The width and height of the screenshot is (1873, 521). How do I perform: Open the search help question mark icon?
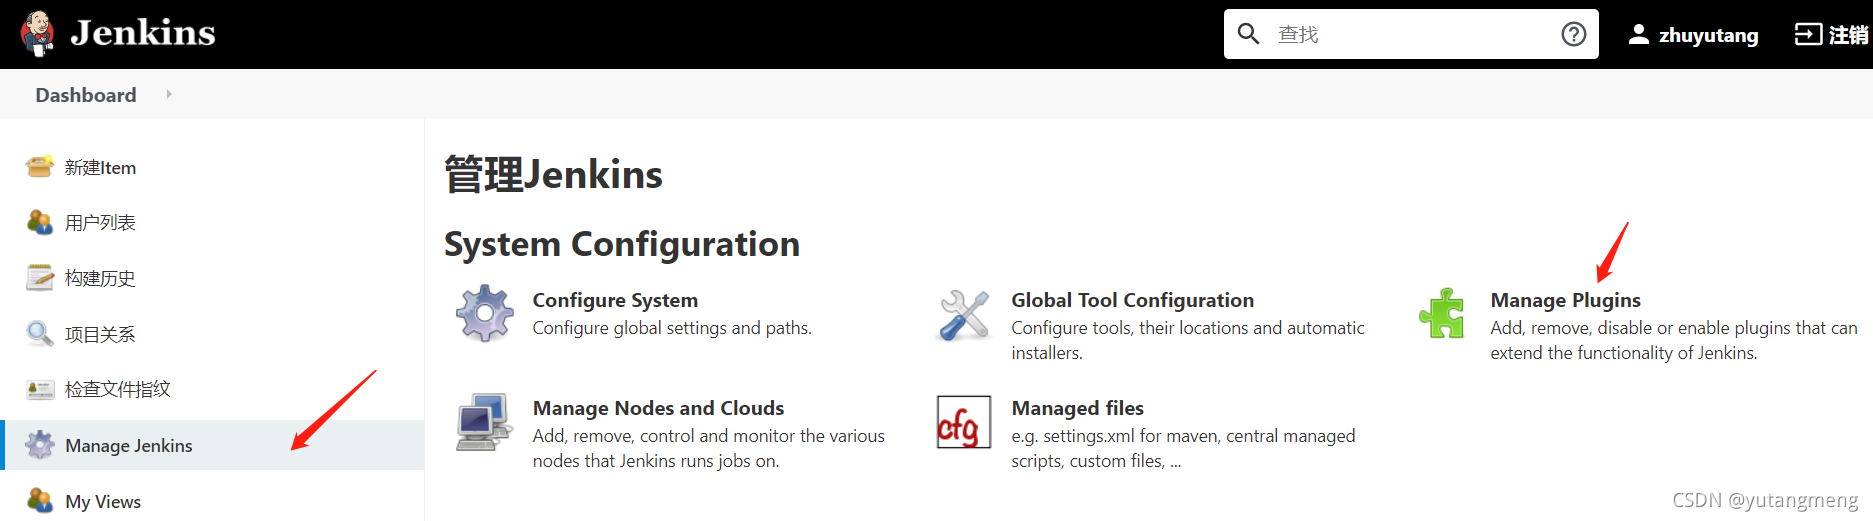(x=1573, y=34)
